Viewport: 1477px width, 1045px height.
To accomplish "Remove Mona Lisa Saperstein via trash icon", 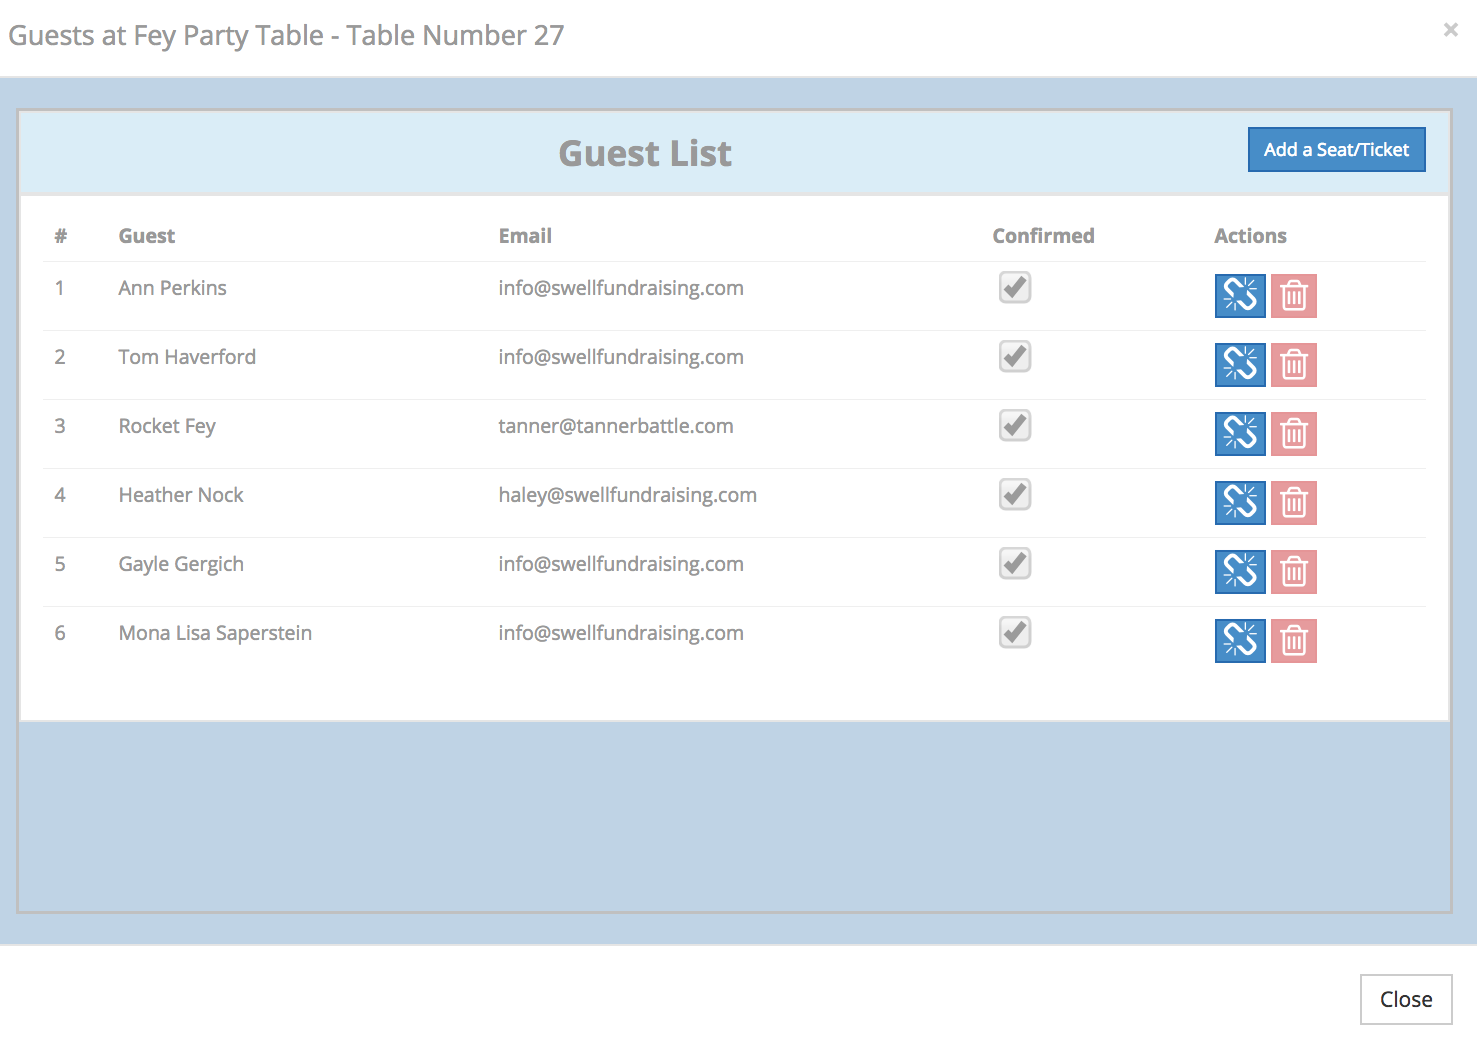I will pos(1293,641).
